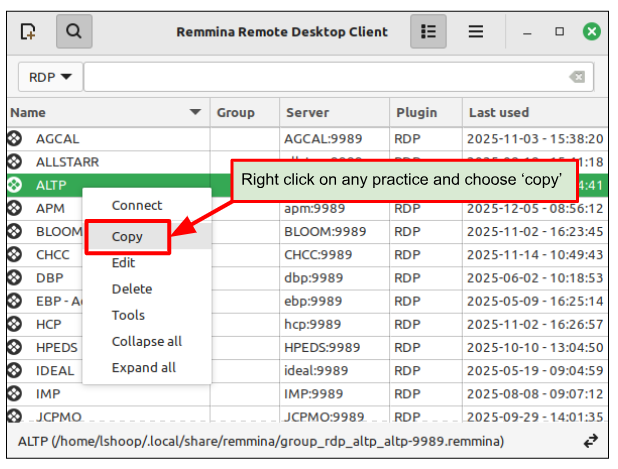Click the IDEAL profile icon
The width and height of the screenshot is (618, 469).
coord(15,370)
